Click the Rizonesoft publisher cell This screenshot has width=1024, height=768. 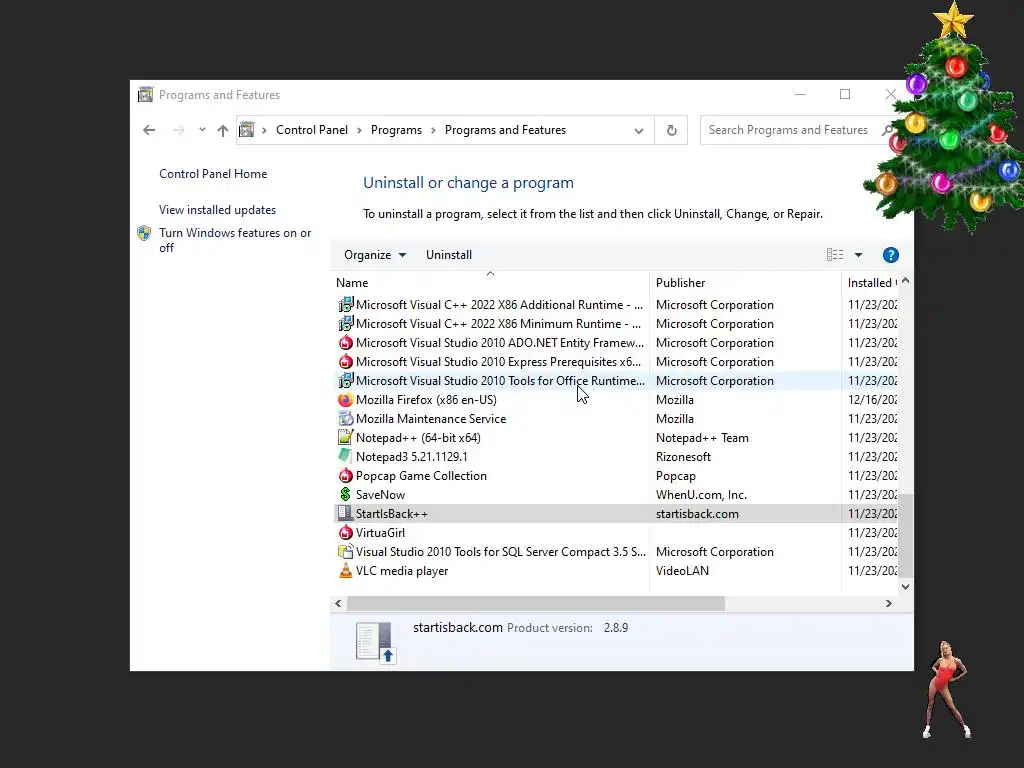tap(683, 456)
